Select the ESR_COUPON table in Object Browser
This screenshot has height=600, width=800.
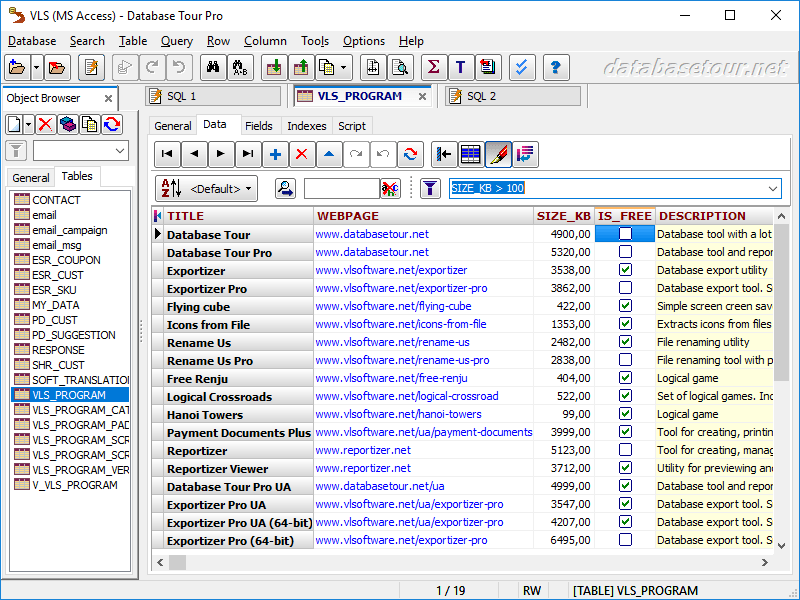coord(66,260)
